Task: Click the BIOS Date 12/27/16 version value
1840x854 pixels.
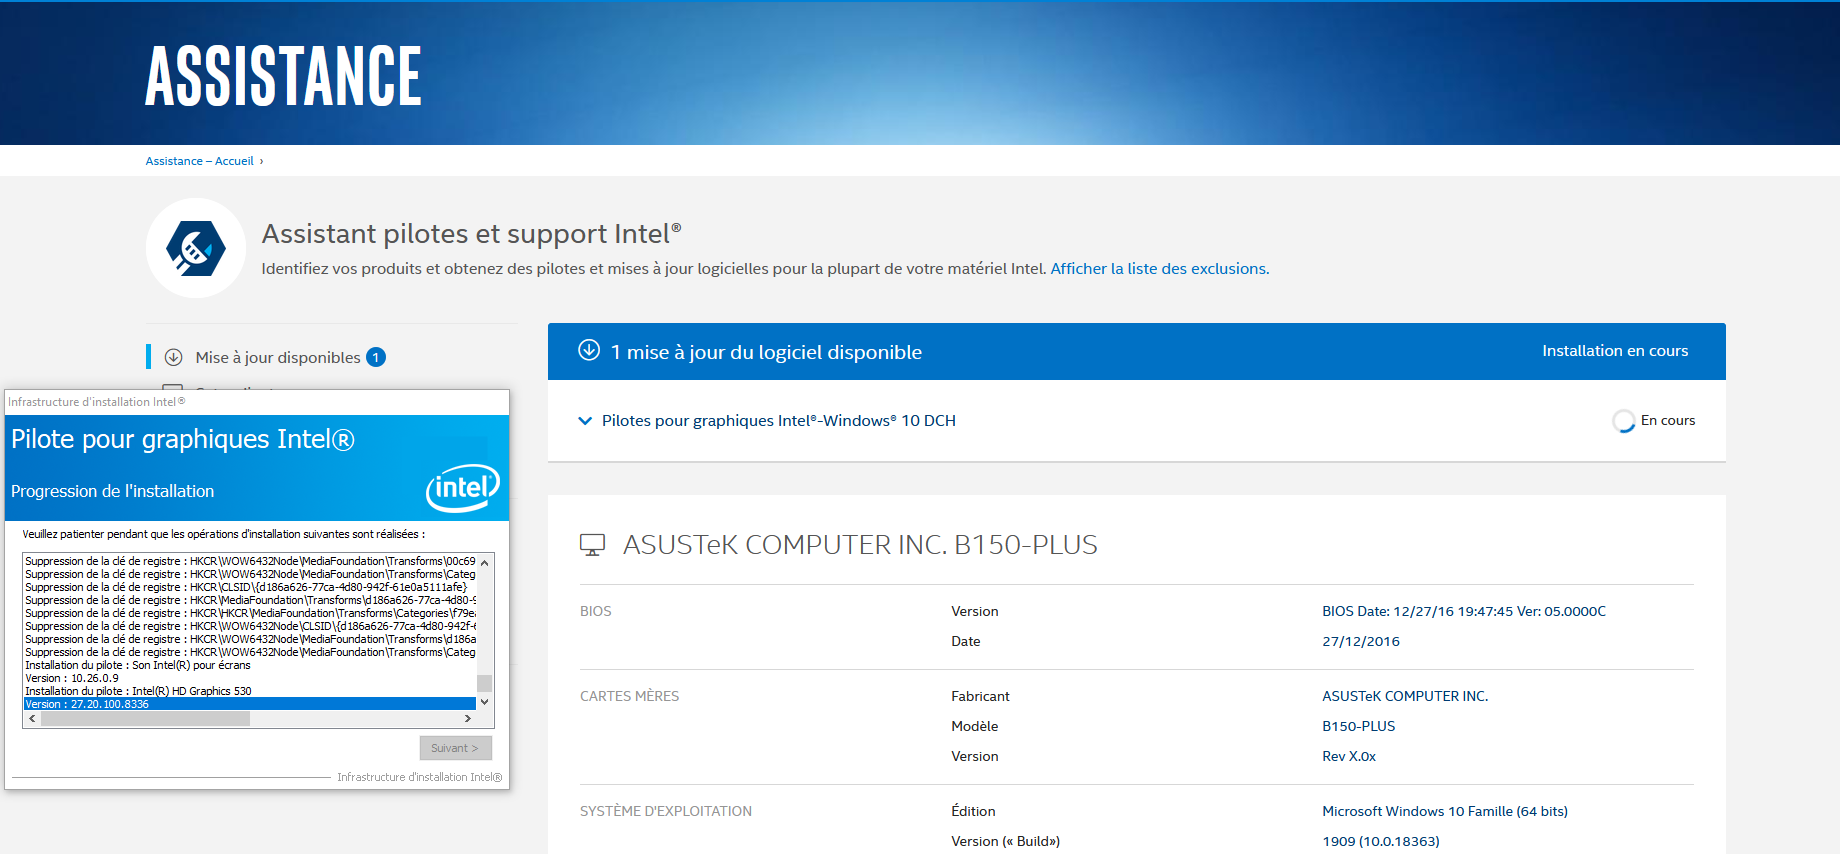Action: (1464, 611)
